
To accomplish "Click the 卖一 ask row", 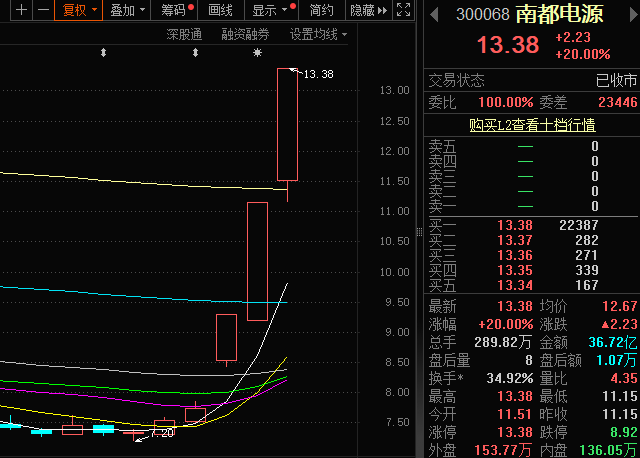I will [x=532, y=206].
